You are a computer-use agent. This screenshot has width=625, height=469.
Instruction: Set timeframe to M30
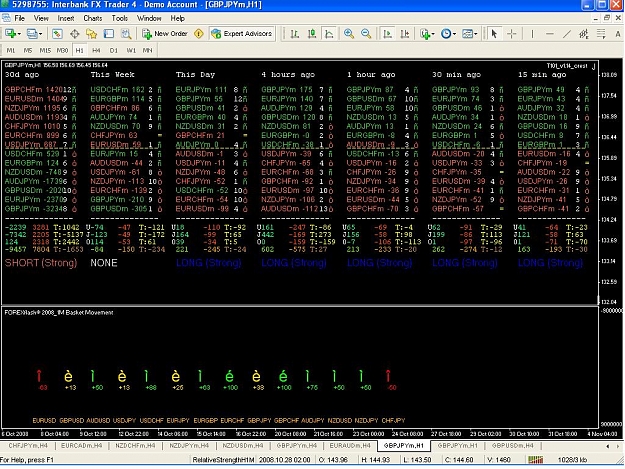[x=62, y=50]
